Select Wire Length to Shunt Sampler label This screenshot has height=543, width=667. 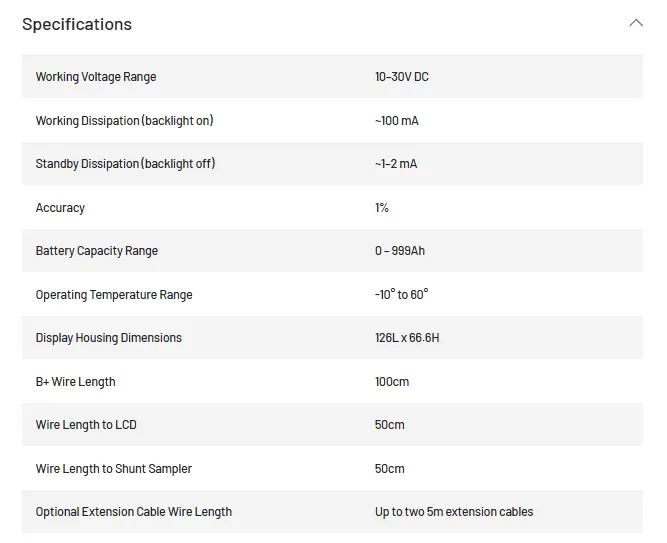tap(114, 469)
